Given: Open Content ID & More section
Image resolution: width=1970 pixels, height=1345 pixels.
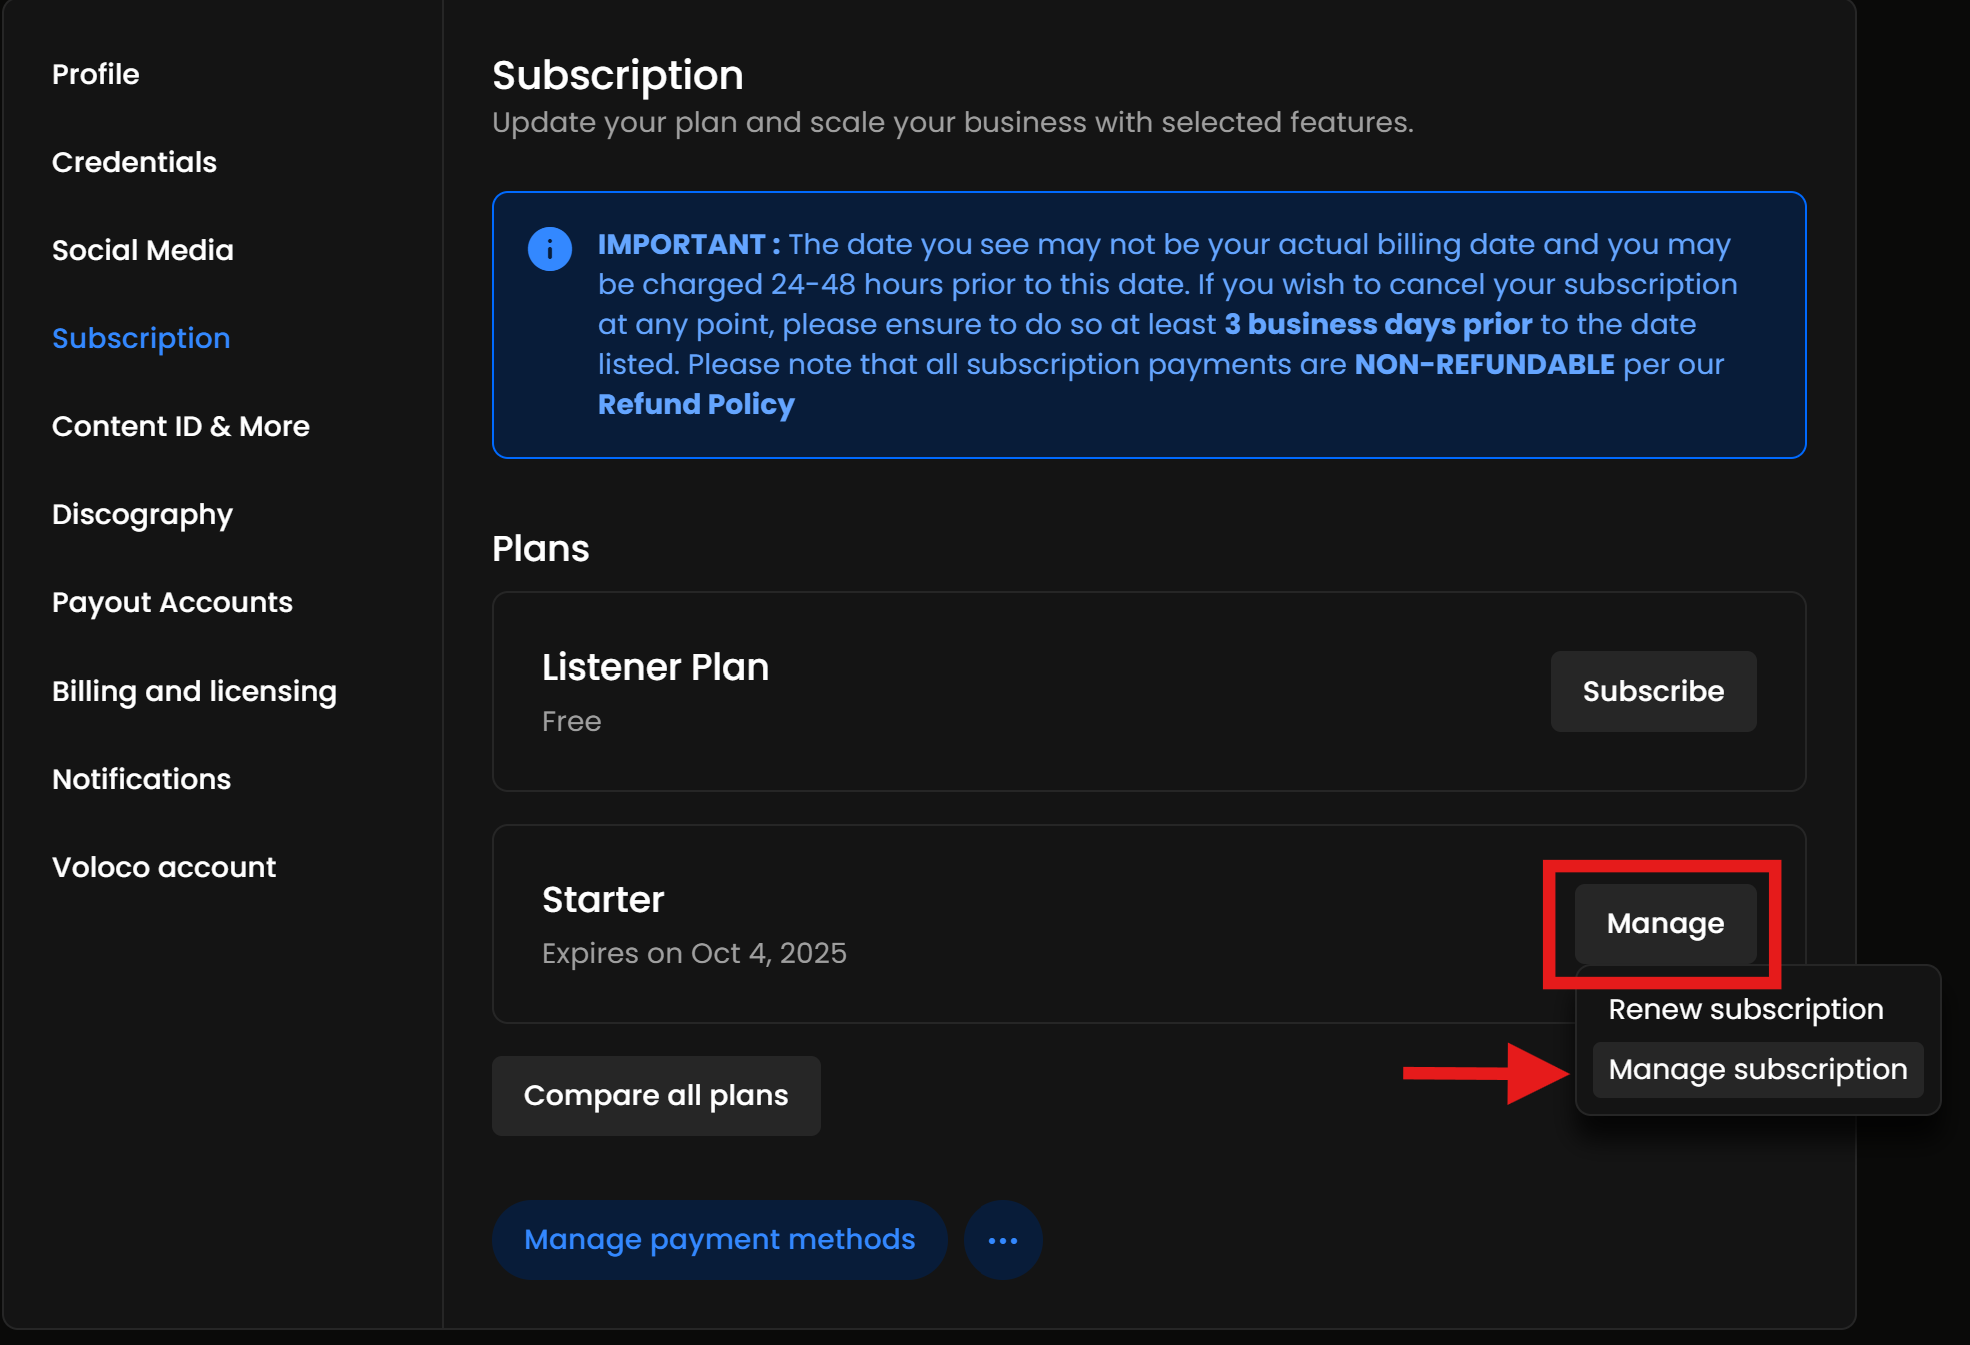Looking at the screenshot, I should [181, 426].
